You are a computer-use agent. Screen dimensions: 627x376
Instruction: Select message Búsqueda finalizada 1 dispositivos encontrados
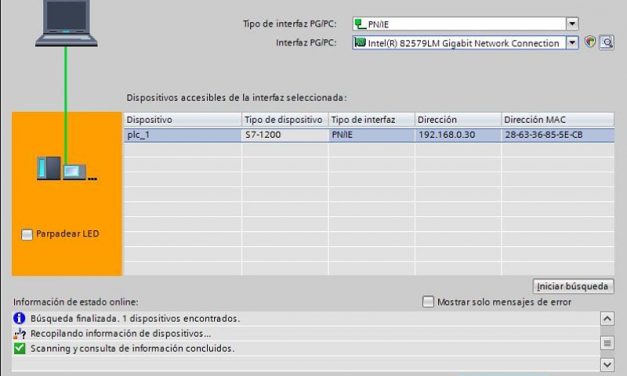coord(135,319)
